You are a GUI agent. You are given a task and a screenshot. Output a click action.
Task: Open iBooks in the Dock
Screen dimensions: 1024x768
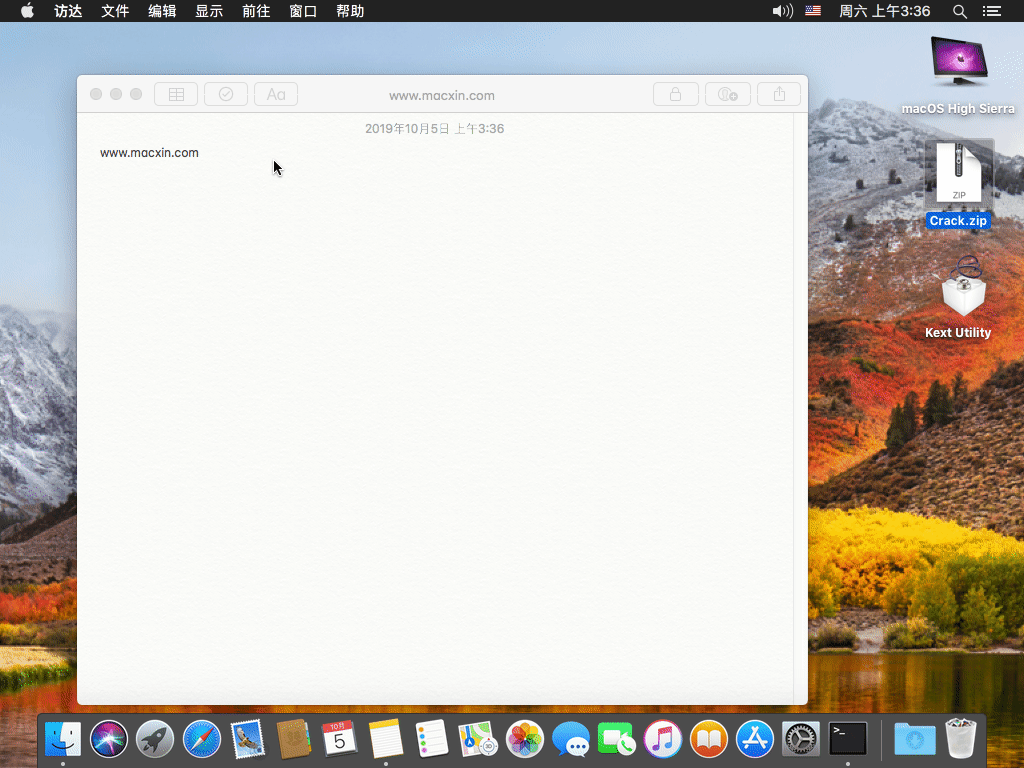pos(709,739)
